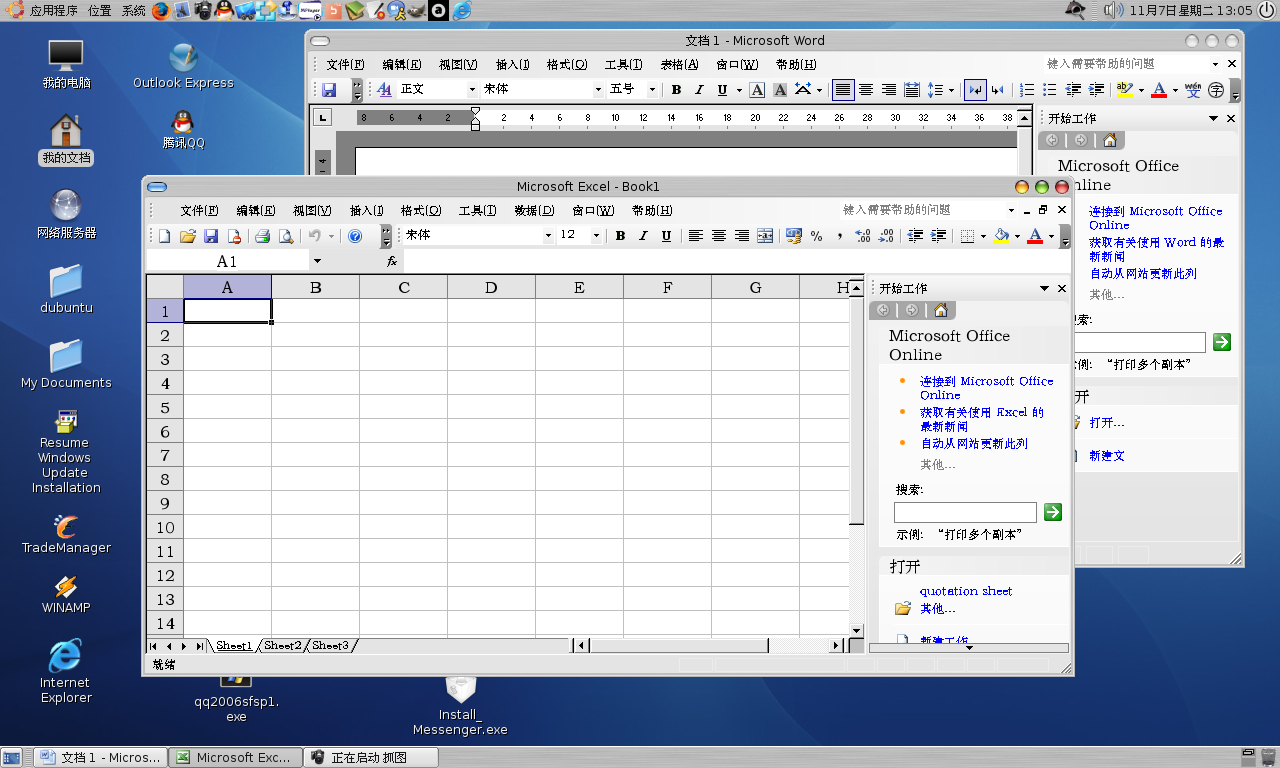Click green search arrow button in Excel pane
The image size is (1280, 768).
coord(1052,512)
